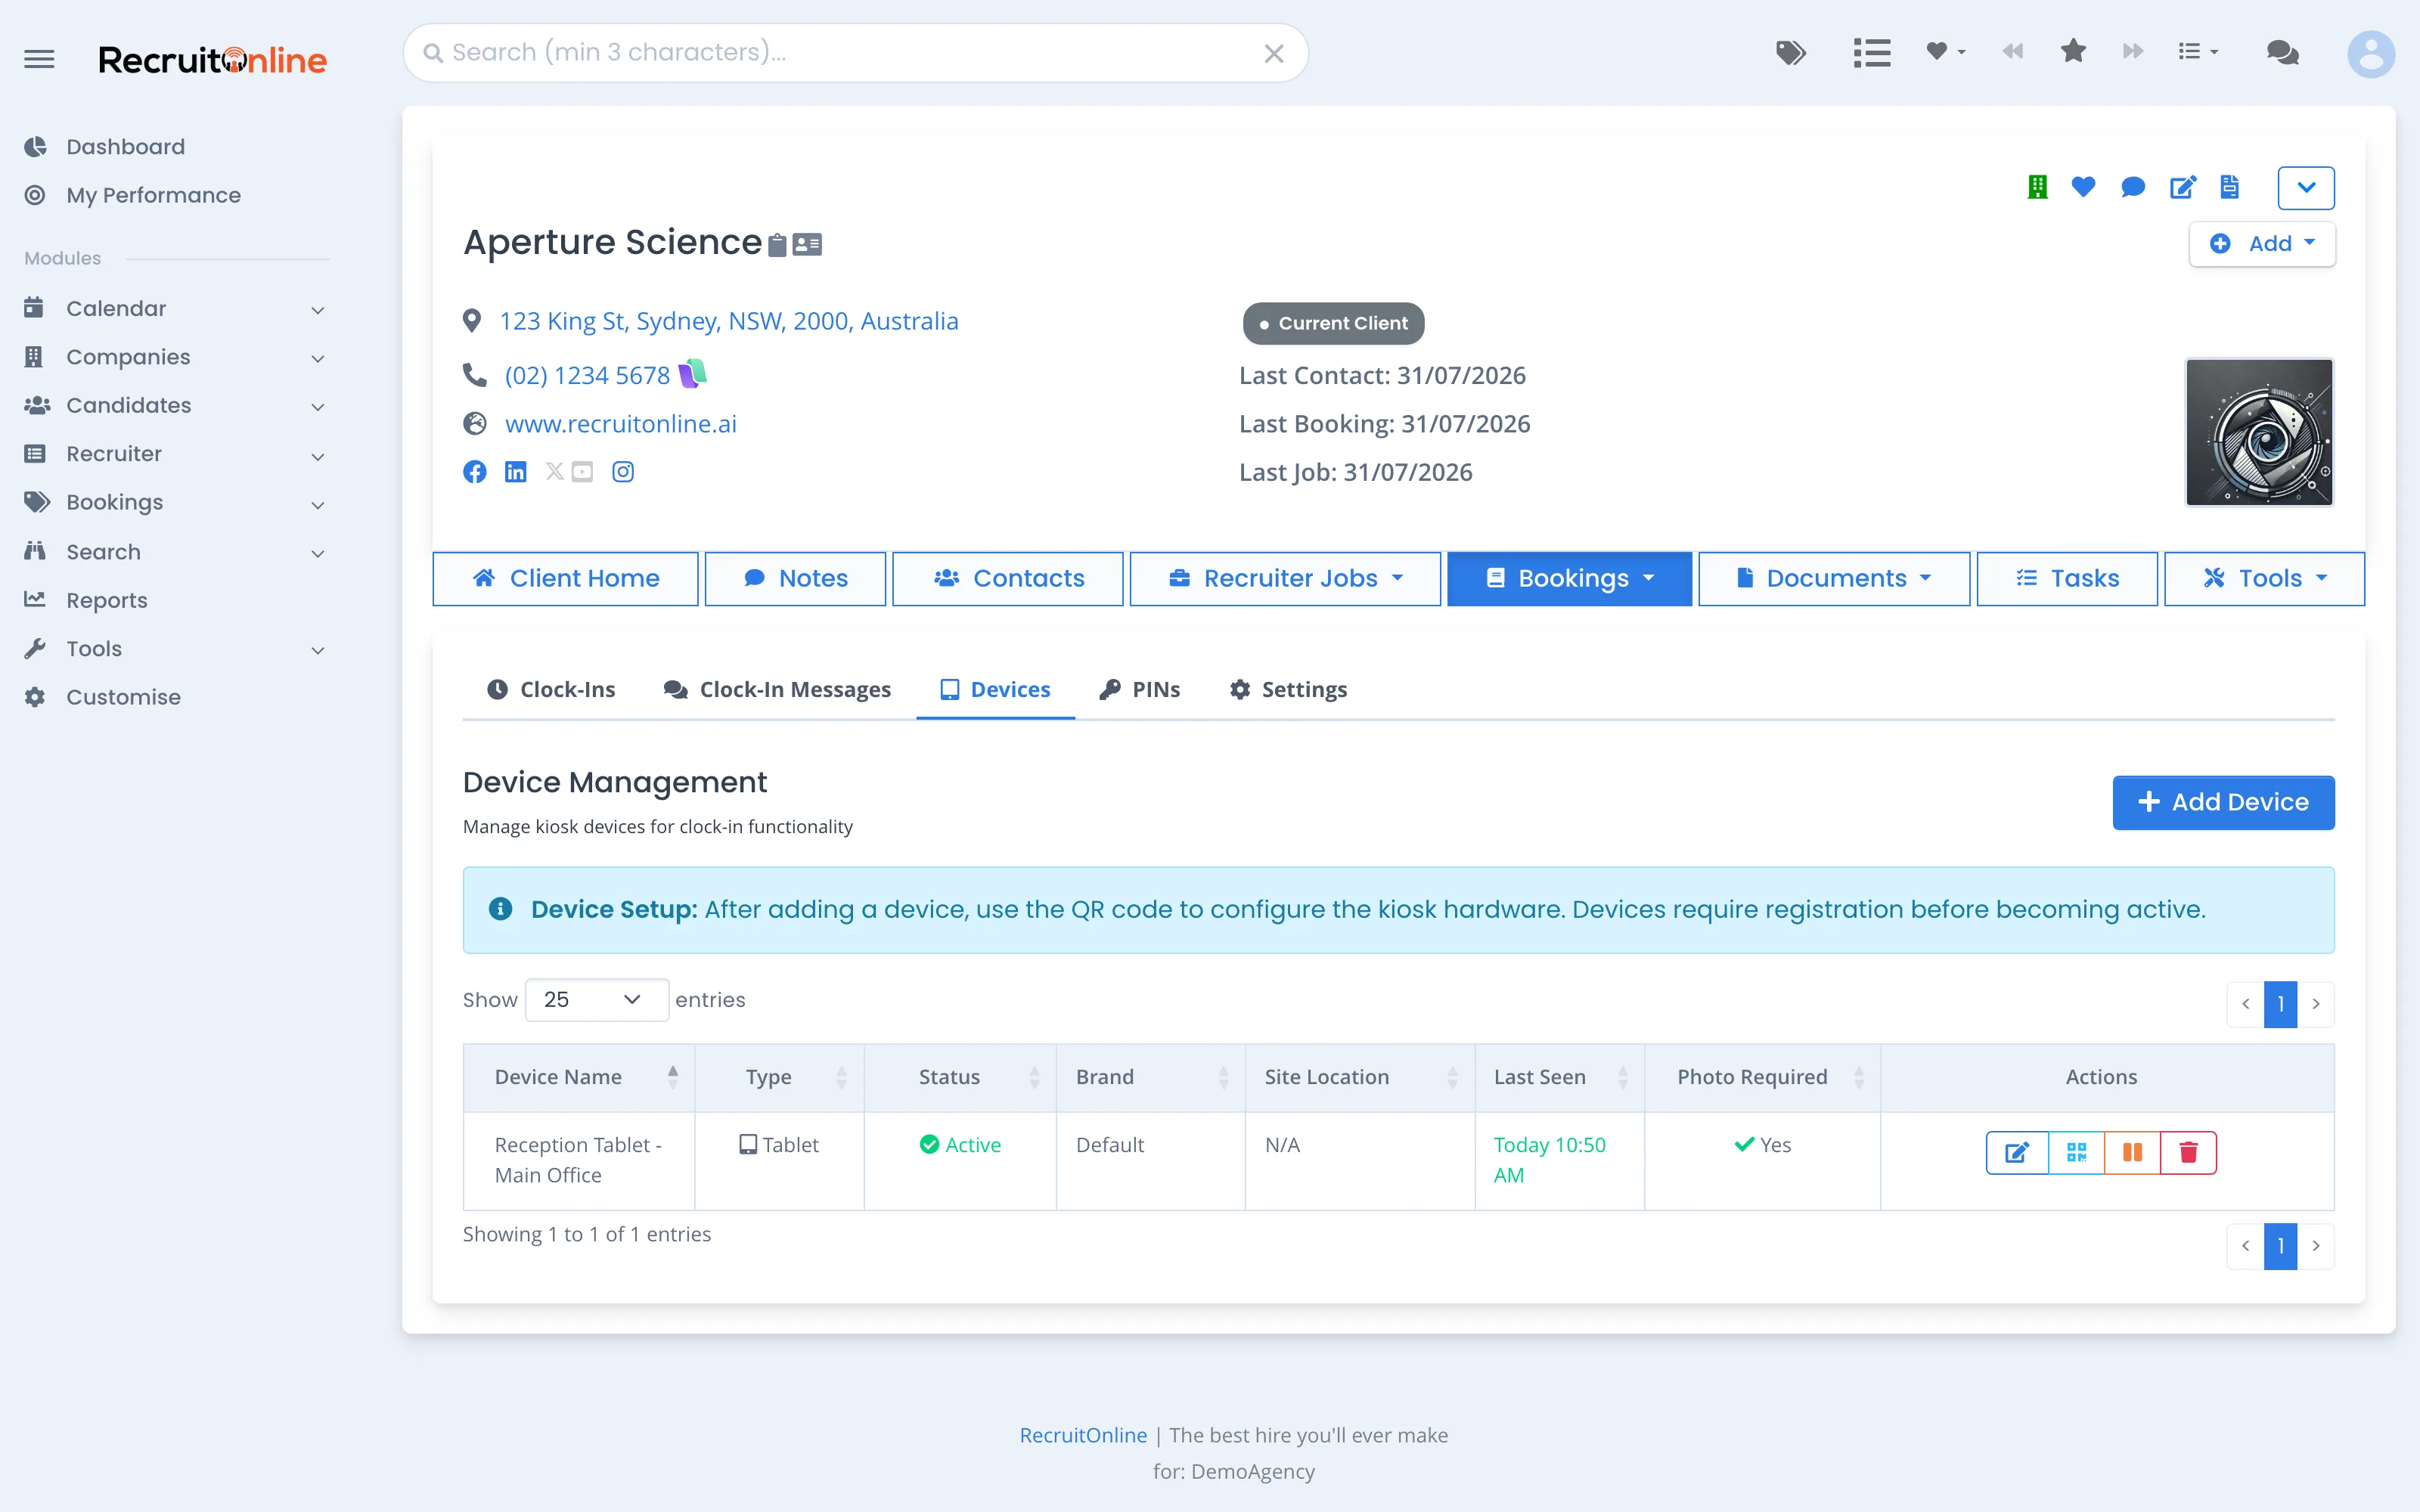Delete the Reception Tablet device
Image resolution: width=2420 pixels, height=1512 pixels.
2188,1153
